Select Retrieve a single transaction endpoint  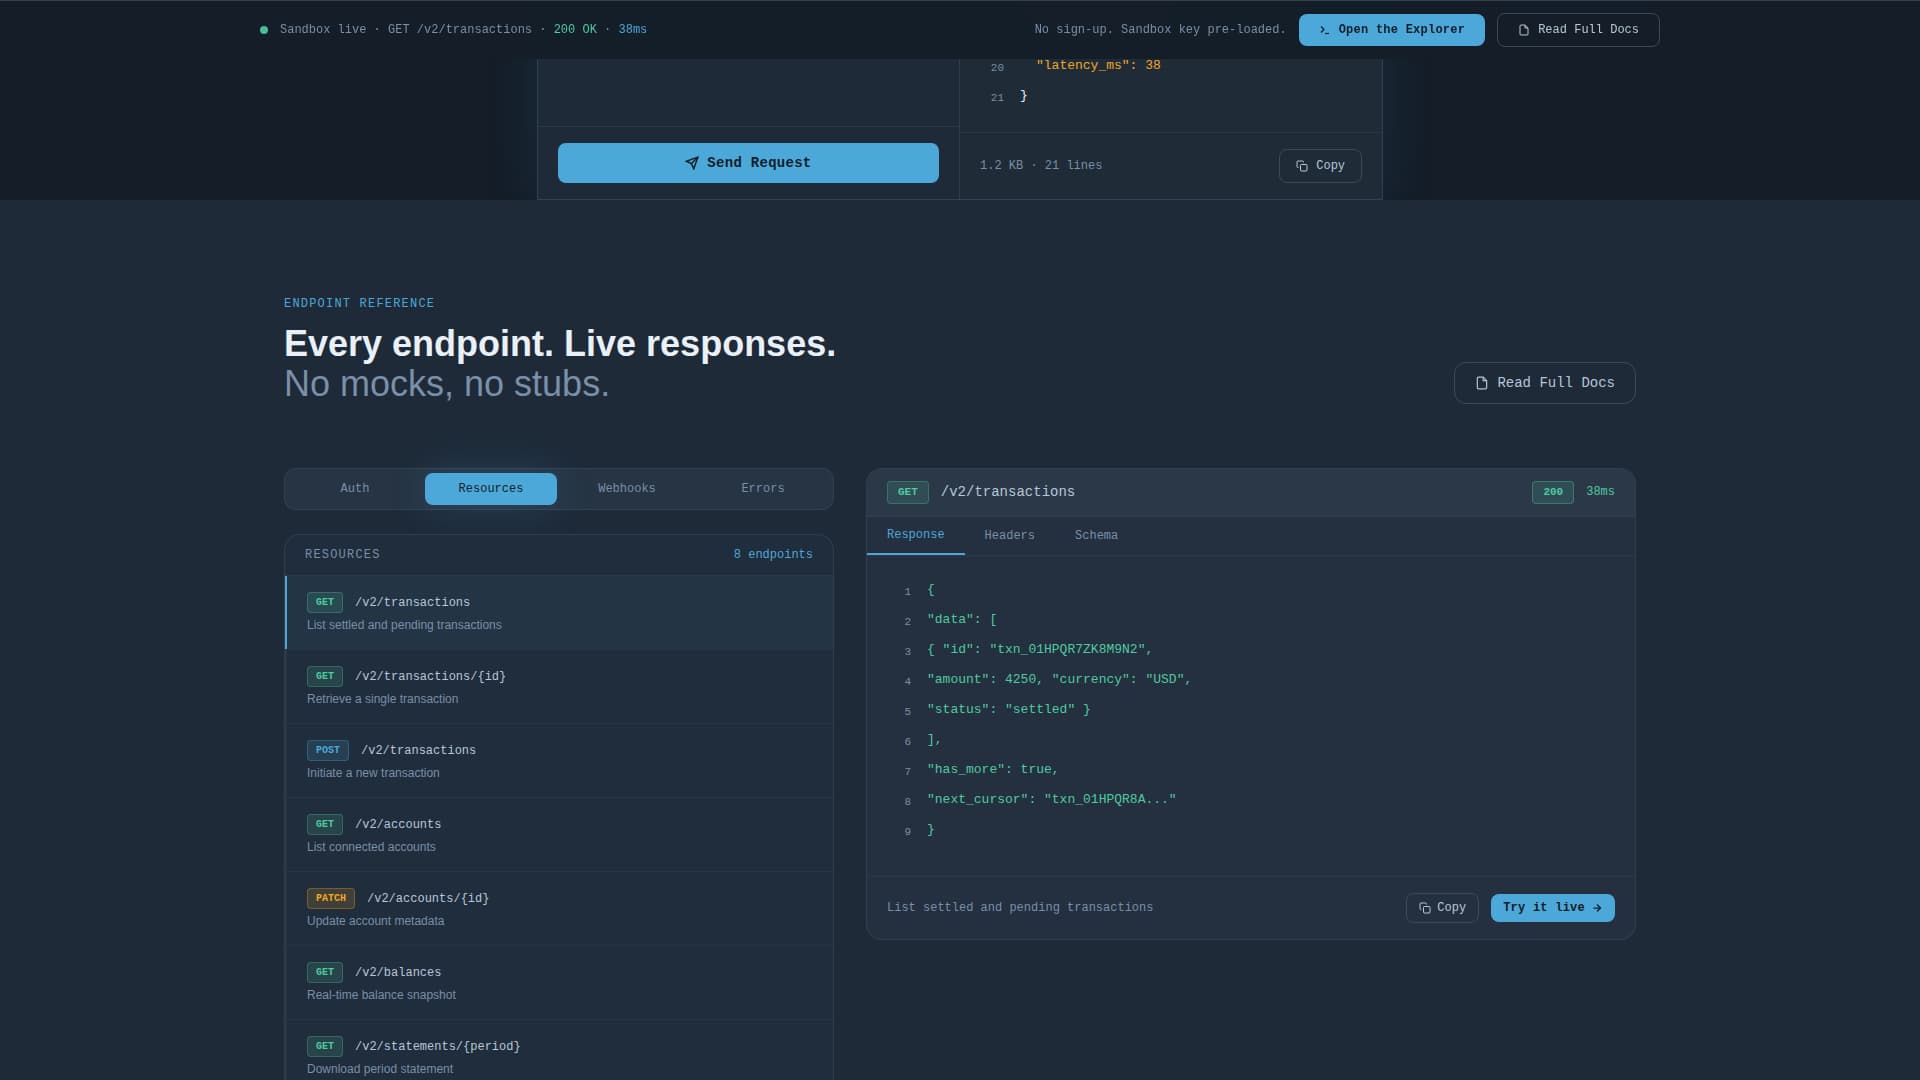click(x=559, y=687)
